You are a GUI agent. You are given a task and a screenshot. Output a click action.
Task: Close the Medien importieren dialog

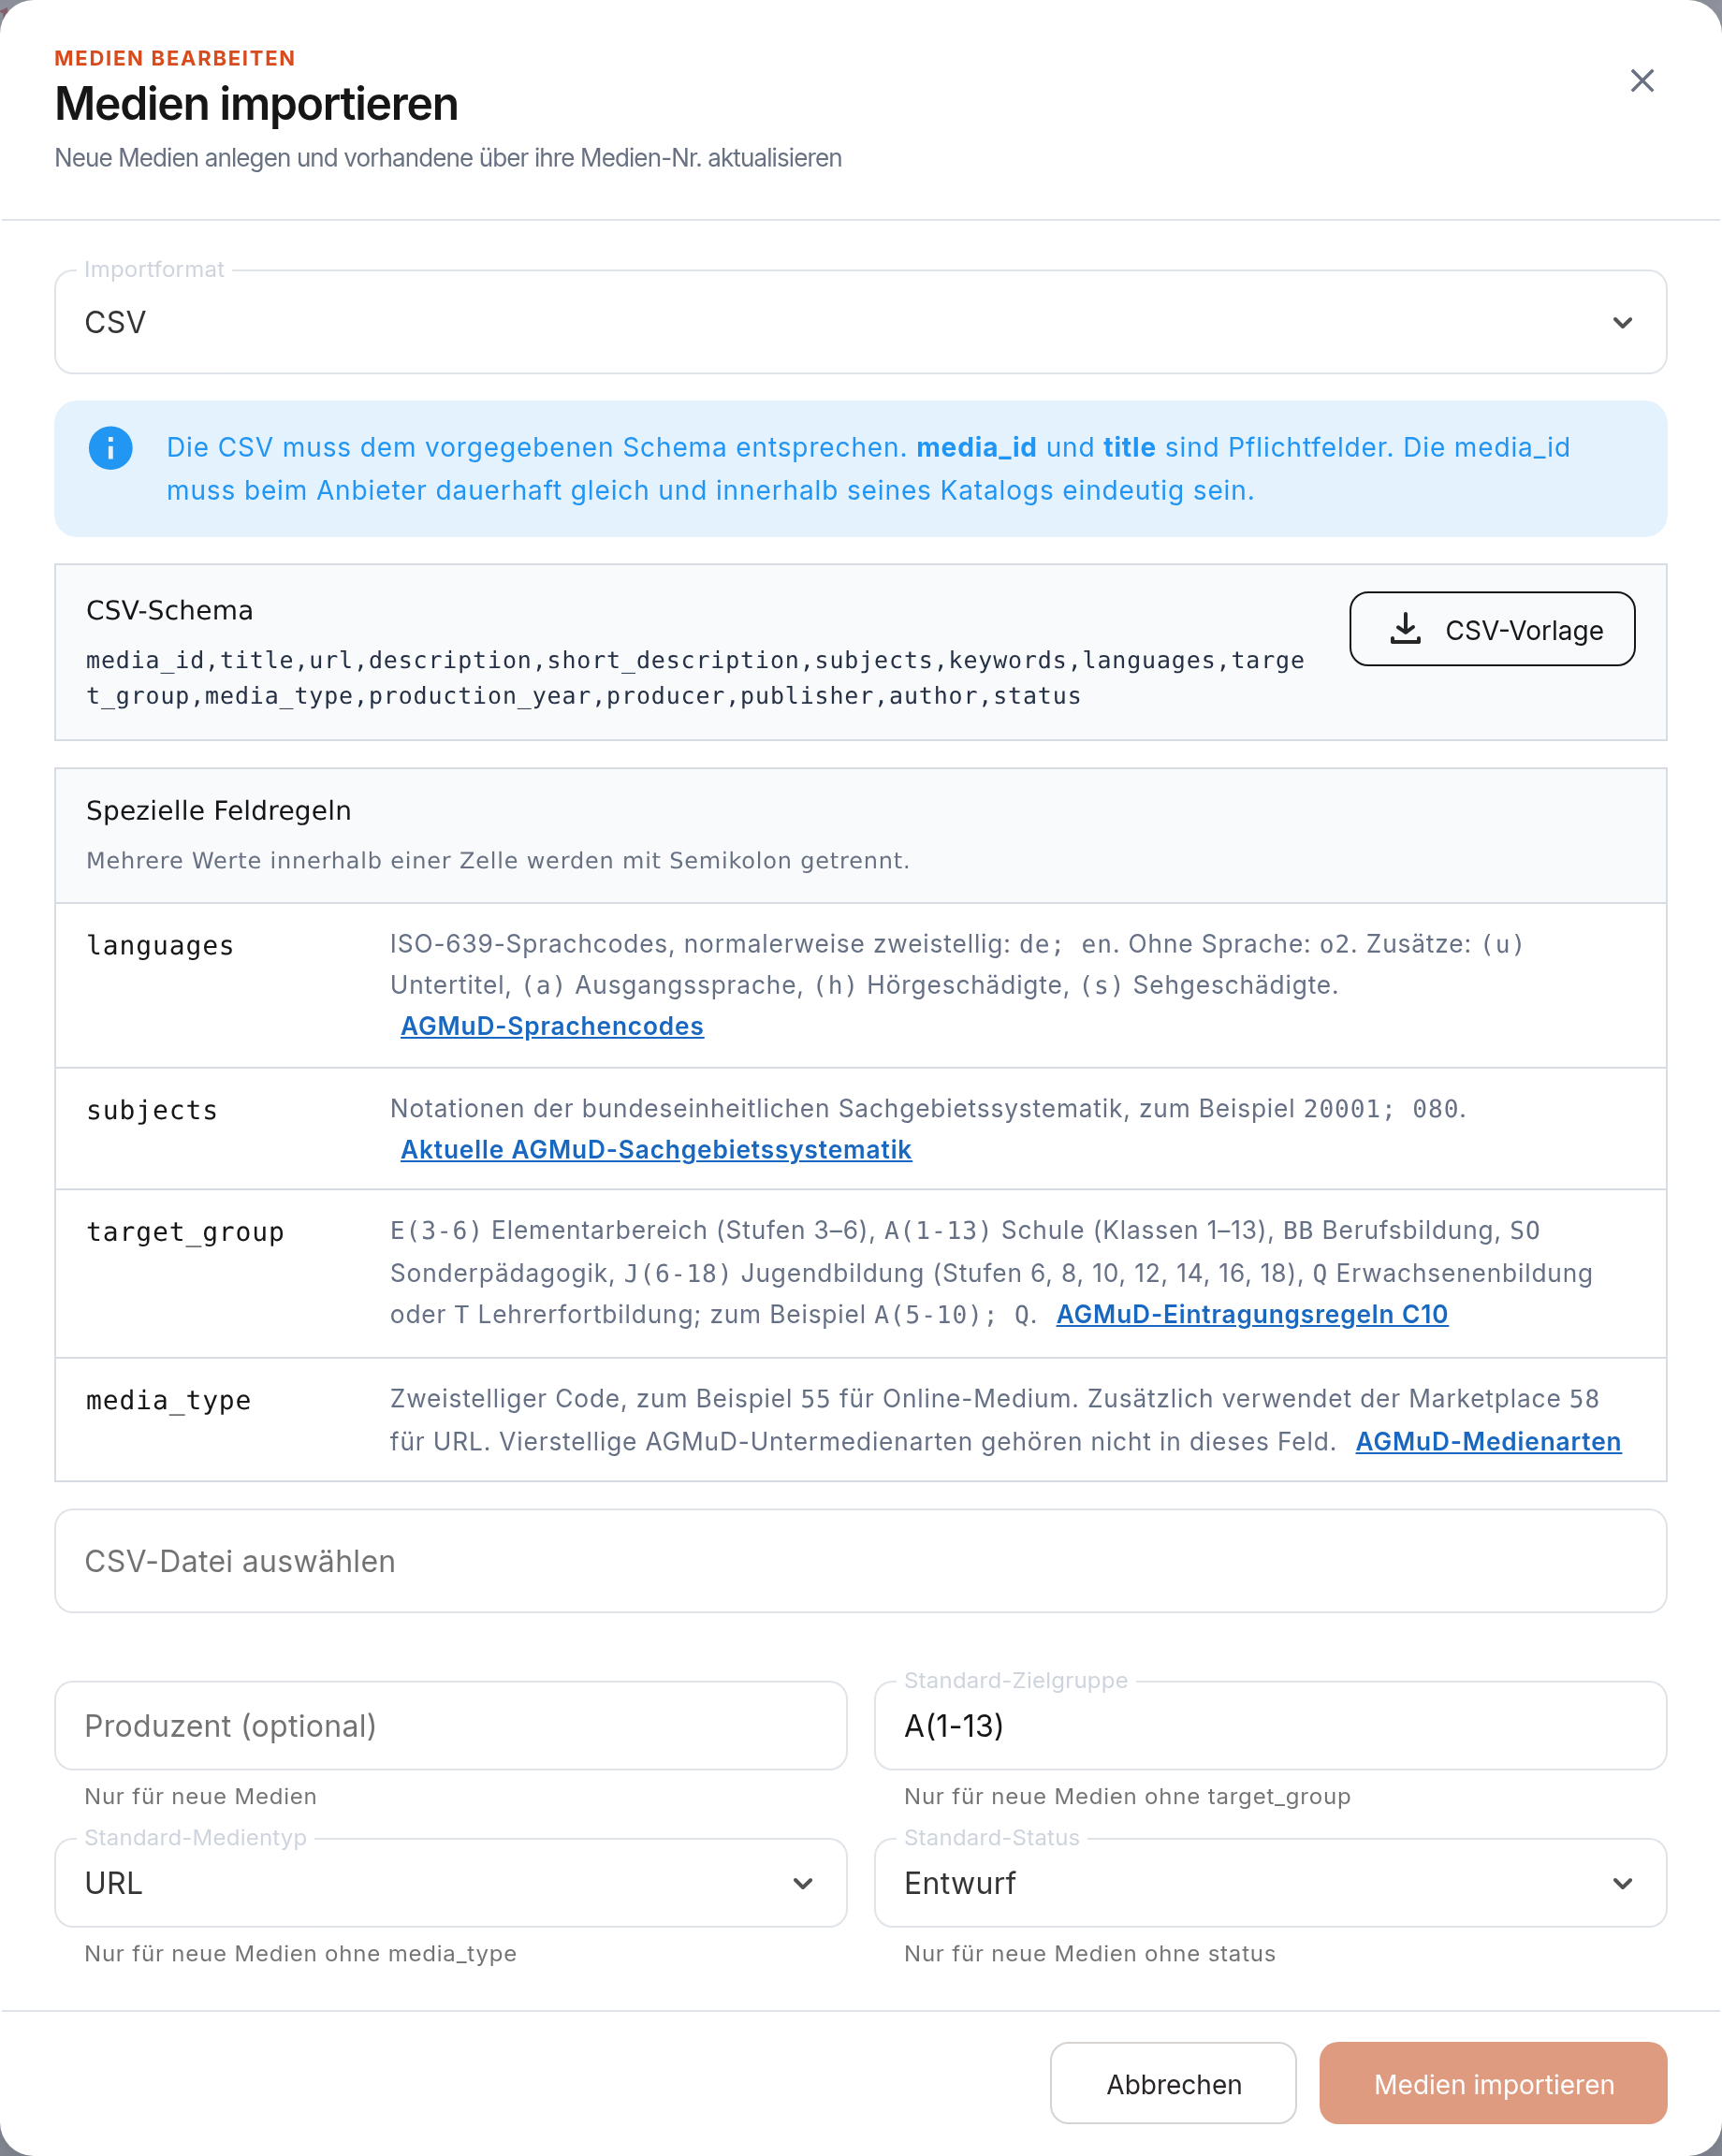click(x=1641, y=81)
